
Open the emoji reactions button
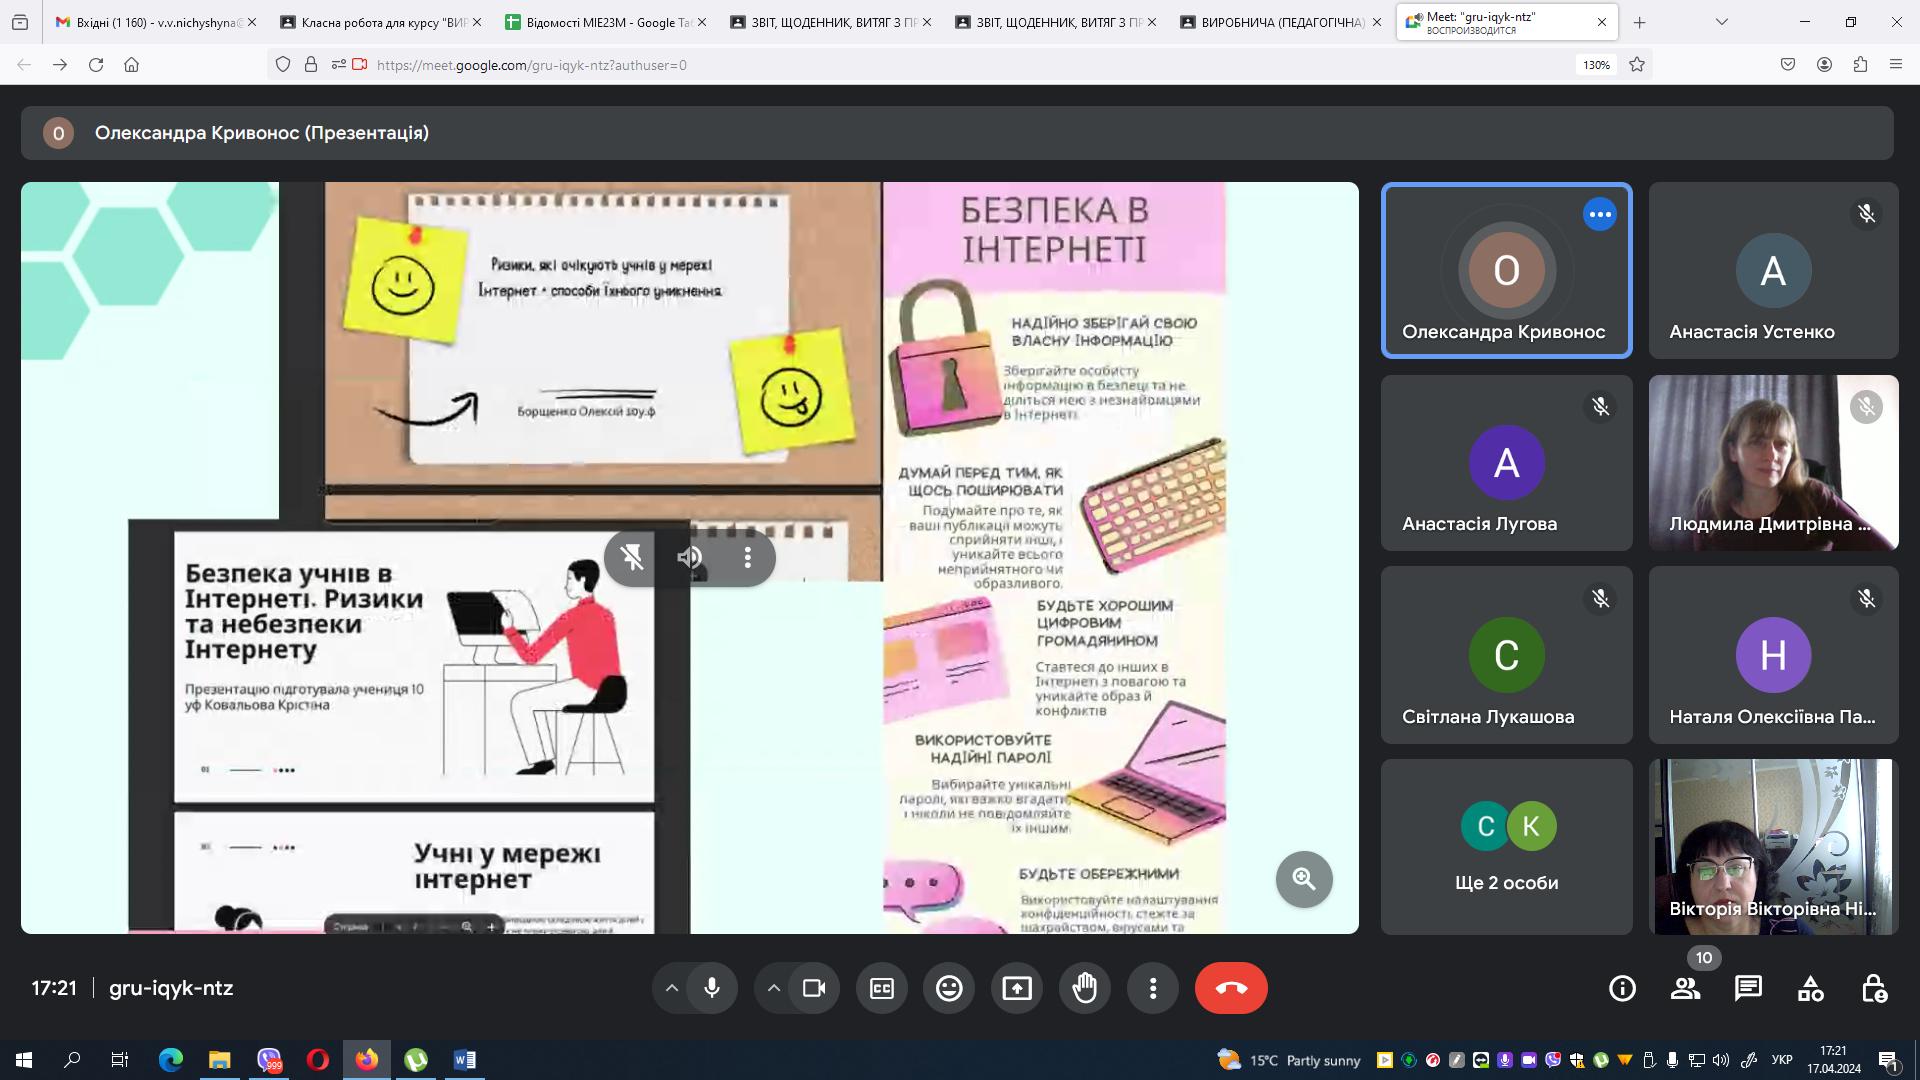coord(949,988)
